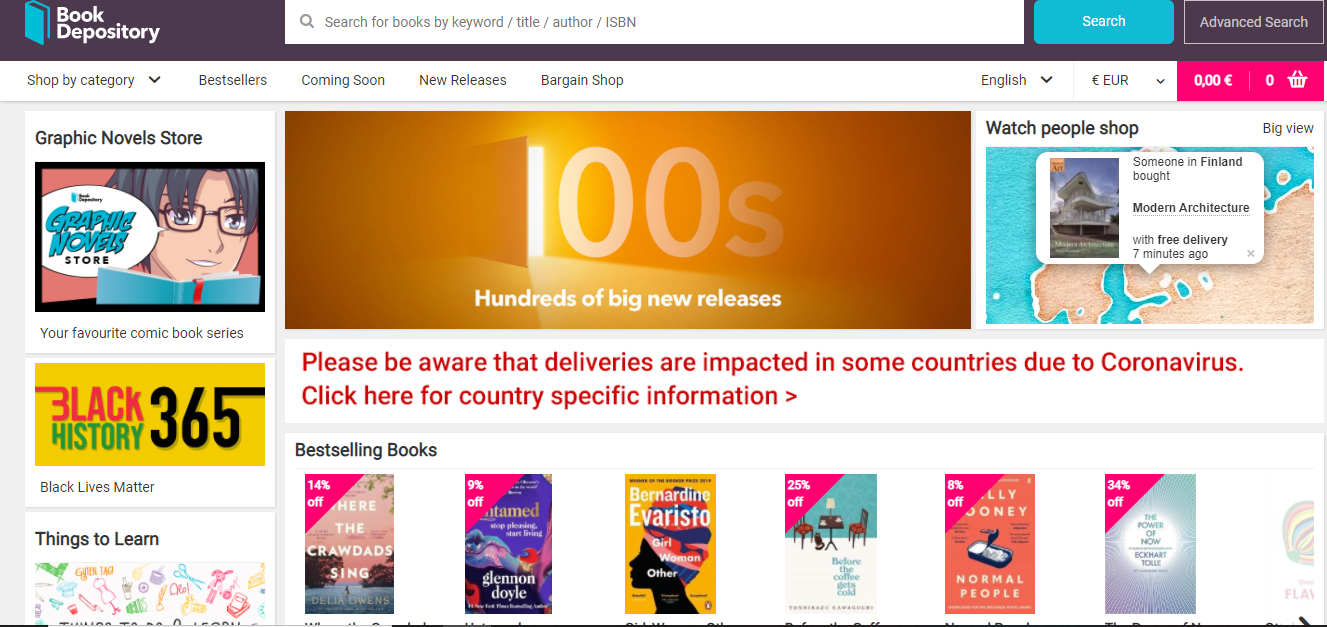Open the Untamed by Glennon Doyle cover
The width and height of the screenshot is (1327, 627).
coord(509,543)
